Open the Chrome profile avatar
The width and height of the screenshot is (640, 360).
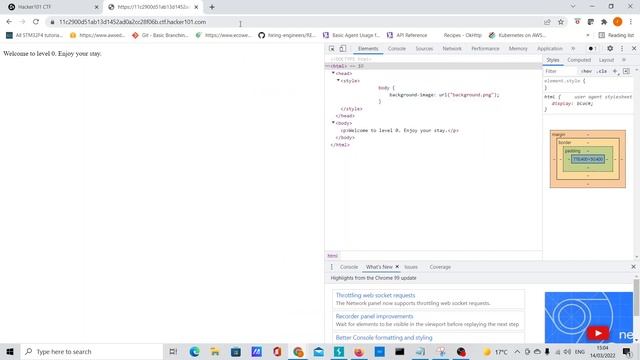(618, 22)
